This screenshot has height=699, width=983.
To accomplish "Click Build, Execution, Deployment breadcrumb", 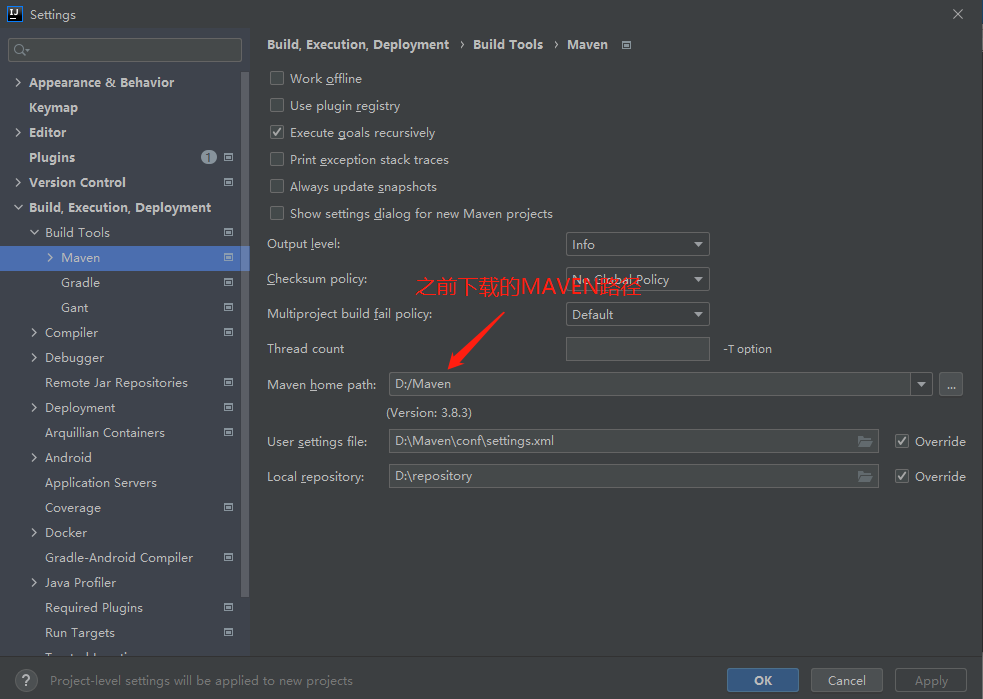I will (358, 45).
